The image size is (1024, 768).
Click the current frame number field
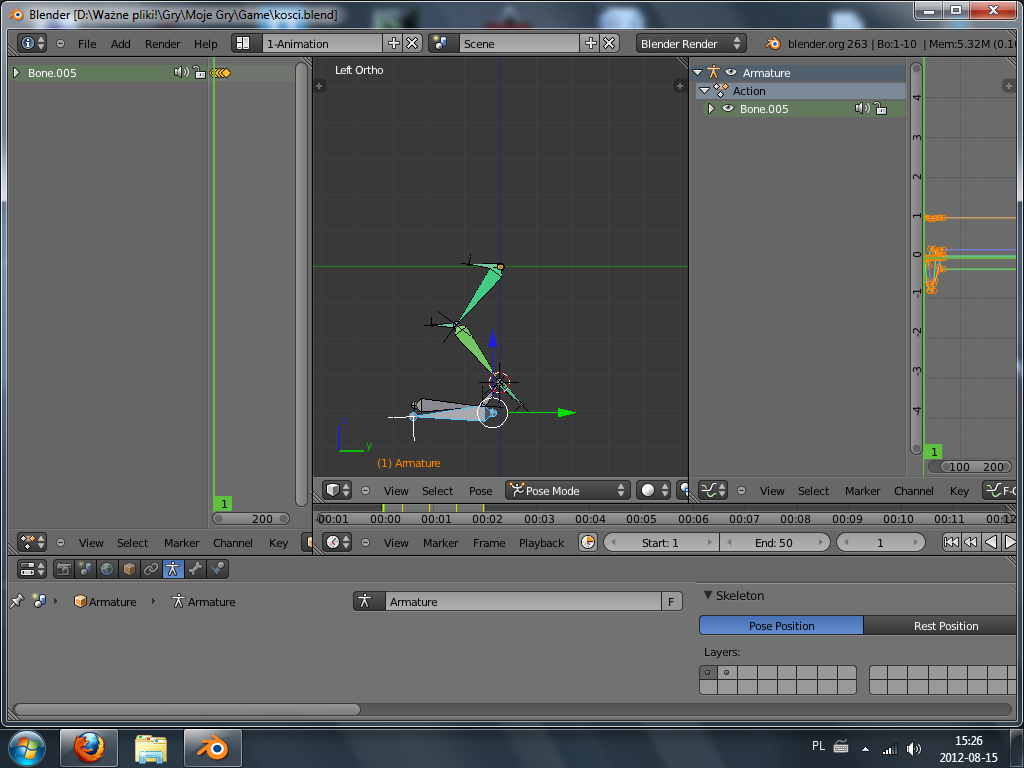pos(880,543)
